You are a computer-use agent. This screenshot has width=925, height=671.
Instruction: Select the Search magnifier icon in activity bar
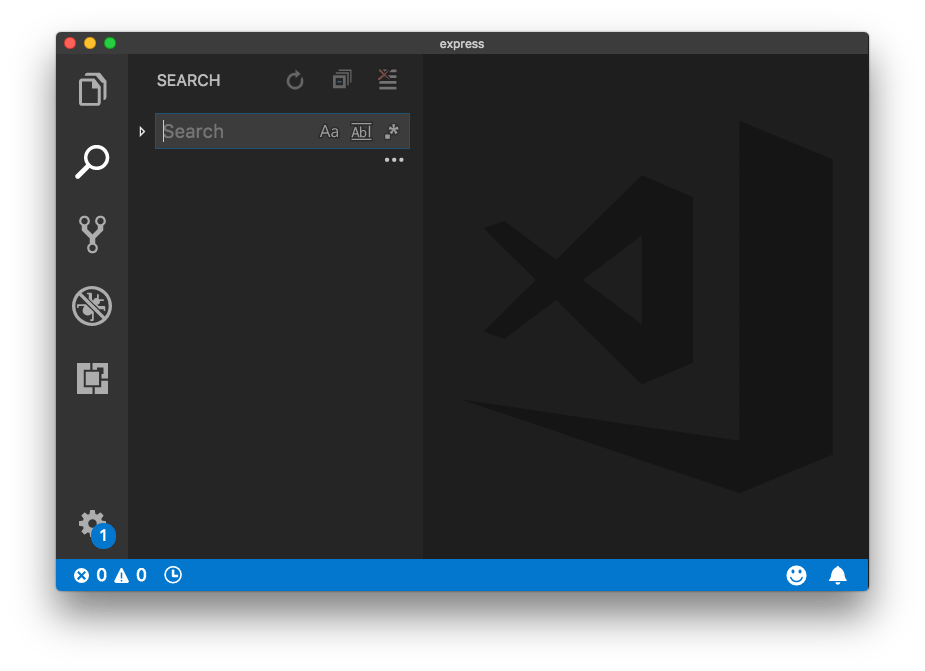[92, 162]
